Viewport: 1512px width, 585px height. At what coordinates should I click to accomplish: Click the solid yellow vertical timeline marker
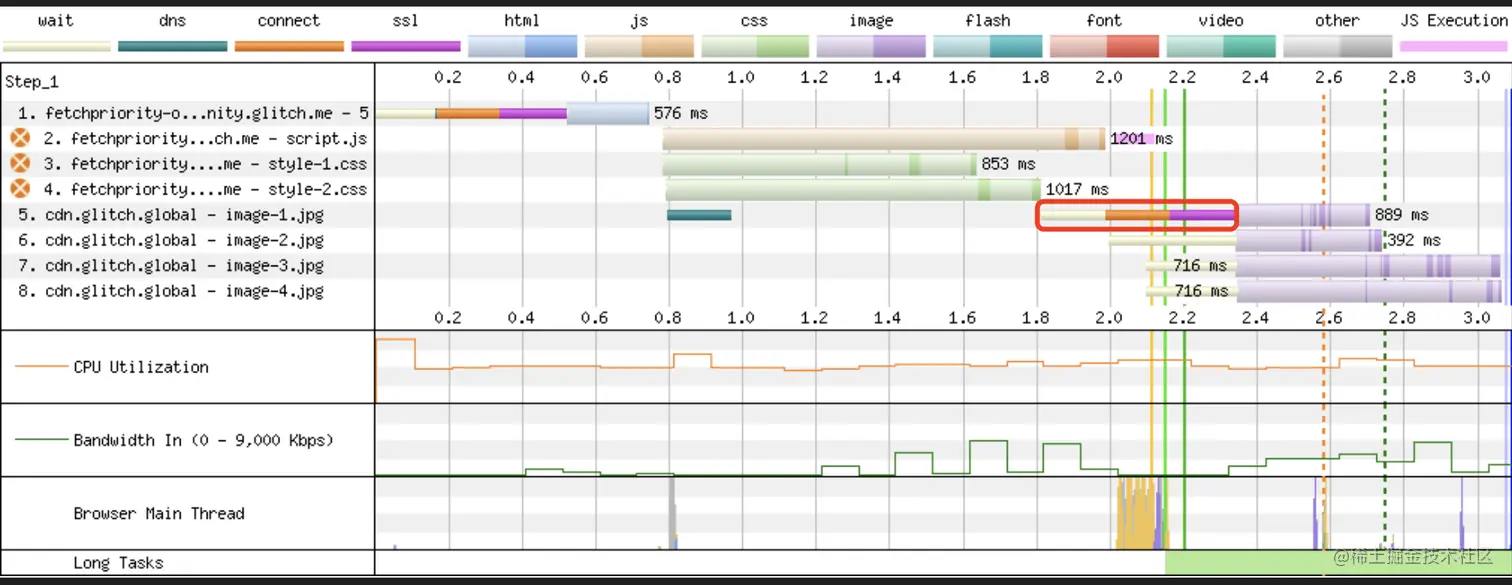click(x=1152, y=320)
